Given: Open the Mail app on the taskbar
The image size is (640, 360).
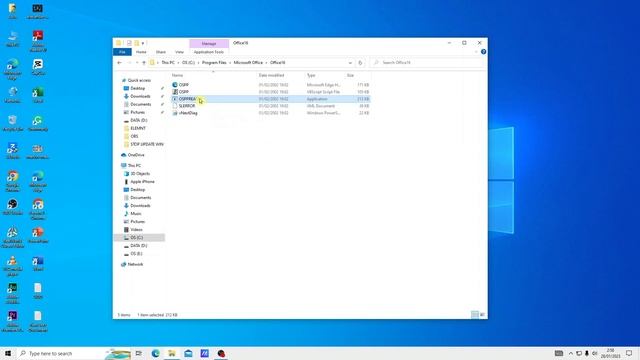Looking at the screenshot, I should coord(188,353).
